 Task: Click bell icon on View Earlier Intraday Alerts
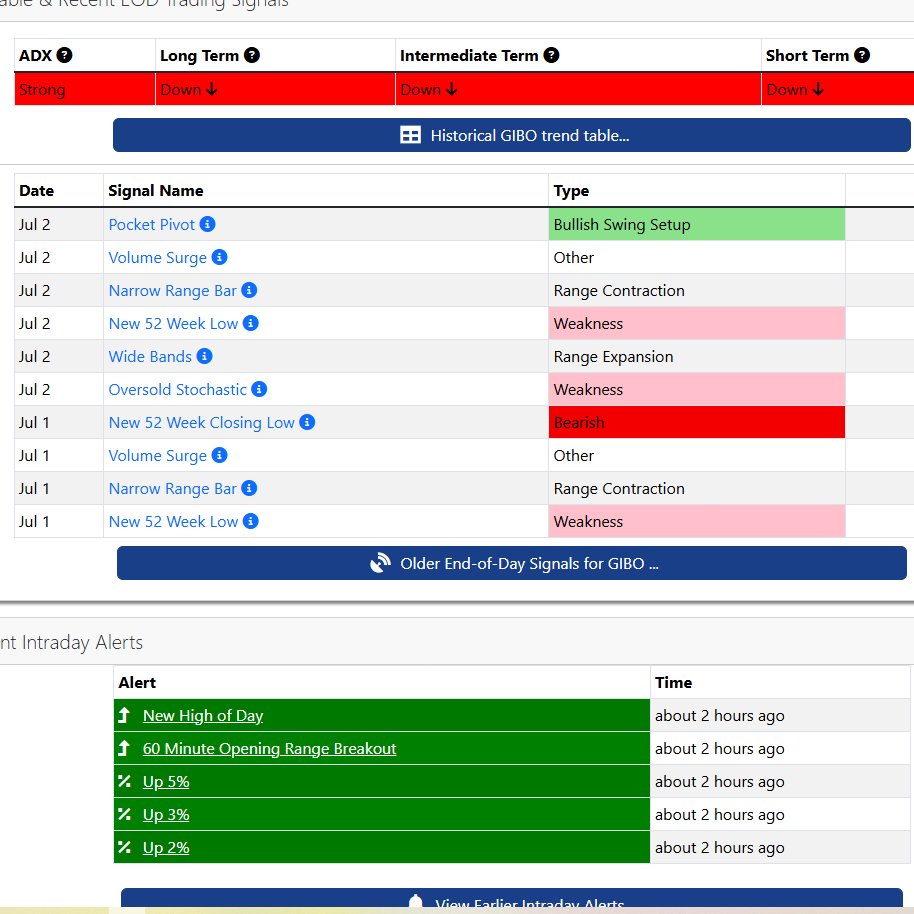[x=416, y=902]
